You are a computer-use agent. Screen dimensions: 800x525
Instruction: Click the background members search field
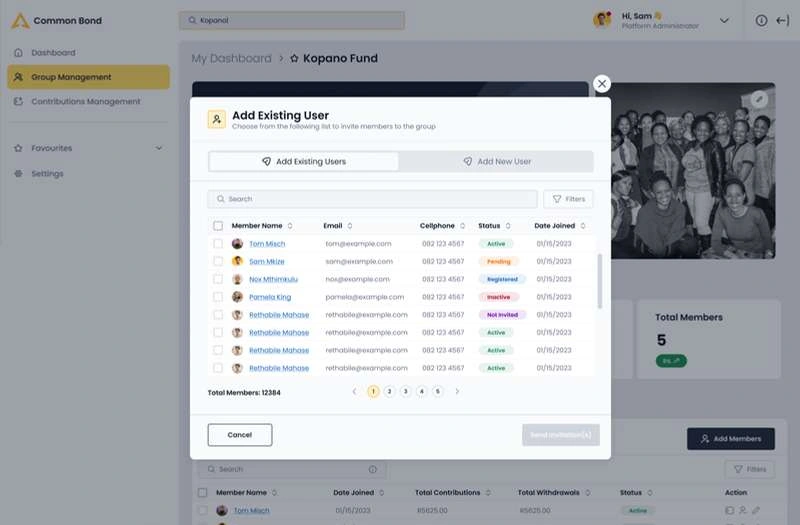tap(292, 469)
